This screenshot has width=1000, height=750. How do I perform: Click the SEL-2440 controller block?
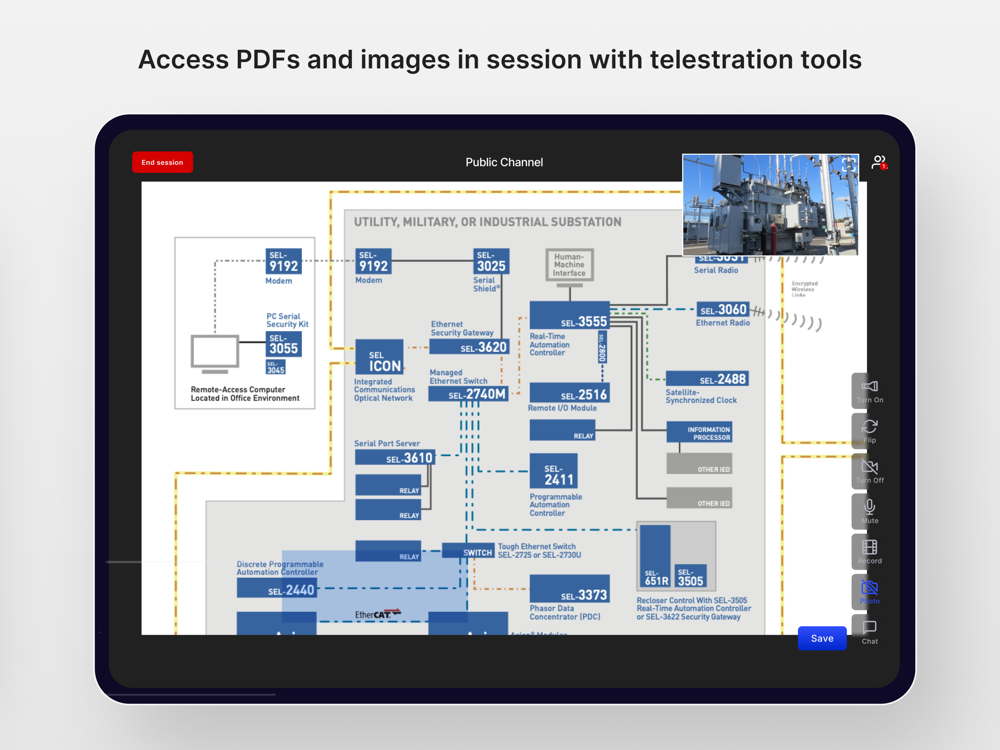277,589
